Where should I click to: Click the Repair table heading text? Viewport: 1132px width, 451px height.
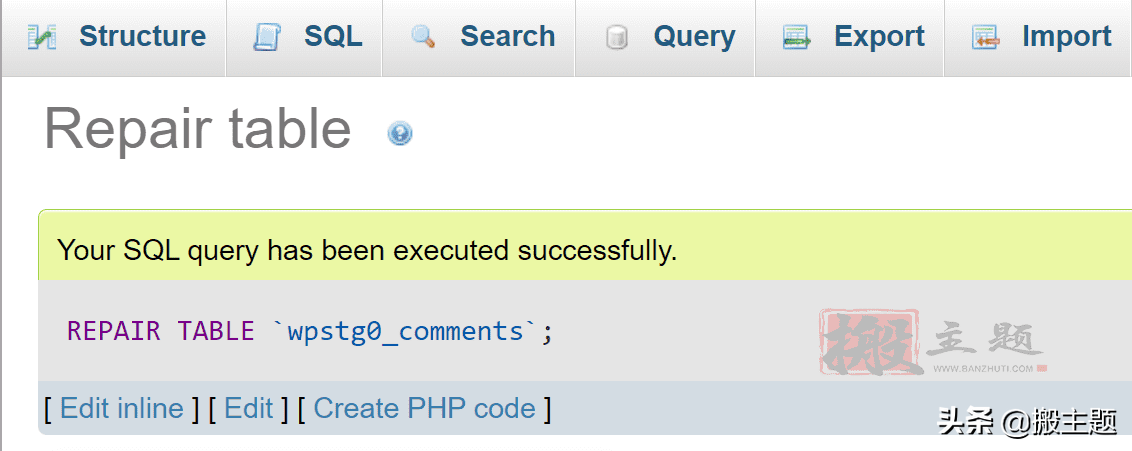(x=197, y=130)
